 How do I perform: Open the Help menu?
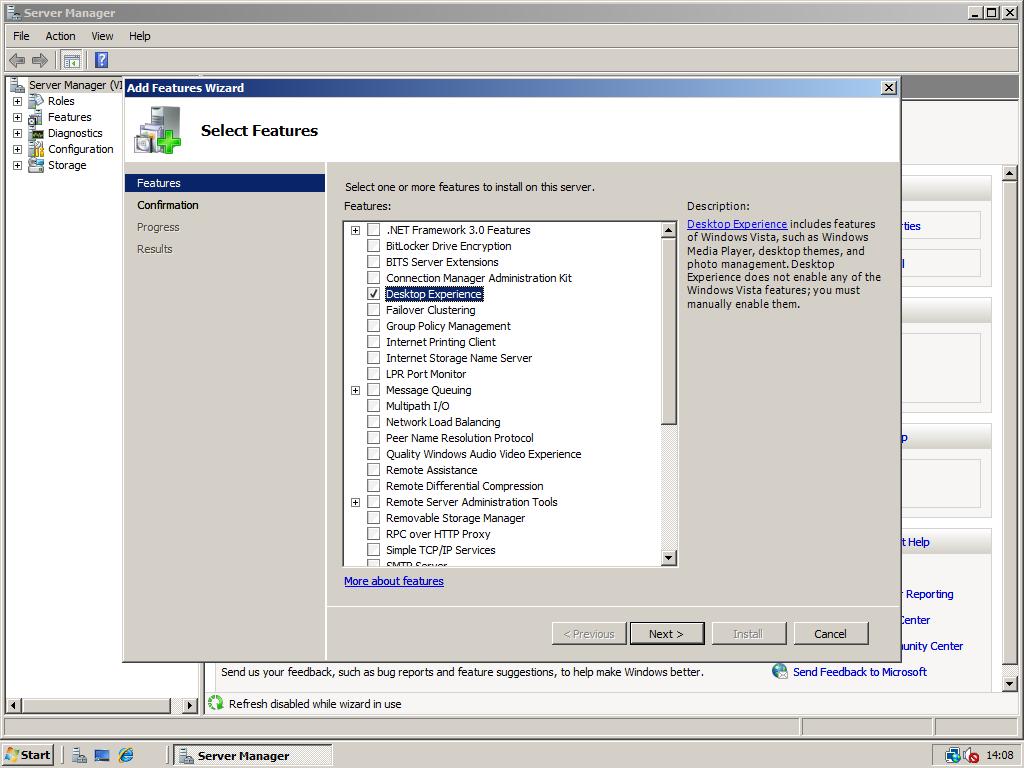(x=140, y=36)
